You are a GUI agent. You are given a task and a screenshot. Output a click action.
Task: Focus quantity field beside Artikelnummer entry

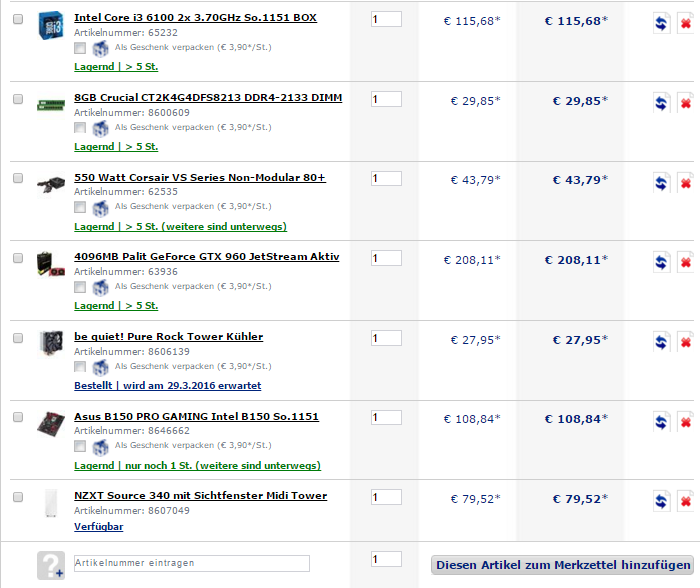click(386, 559)
